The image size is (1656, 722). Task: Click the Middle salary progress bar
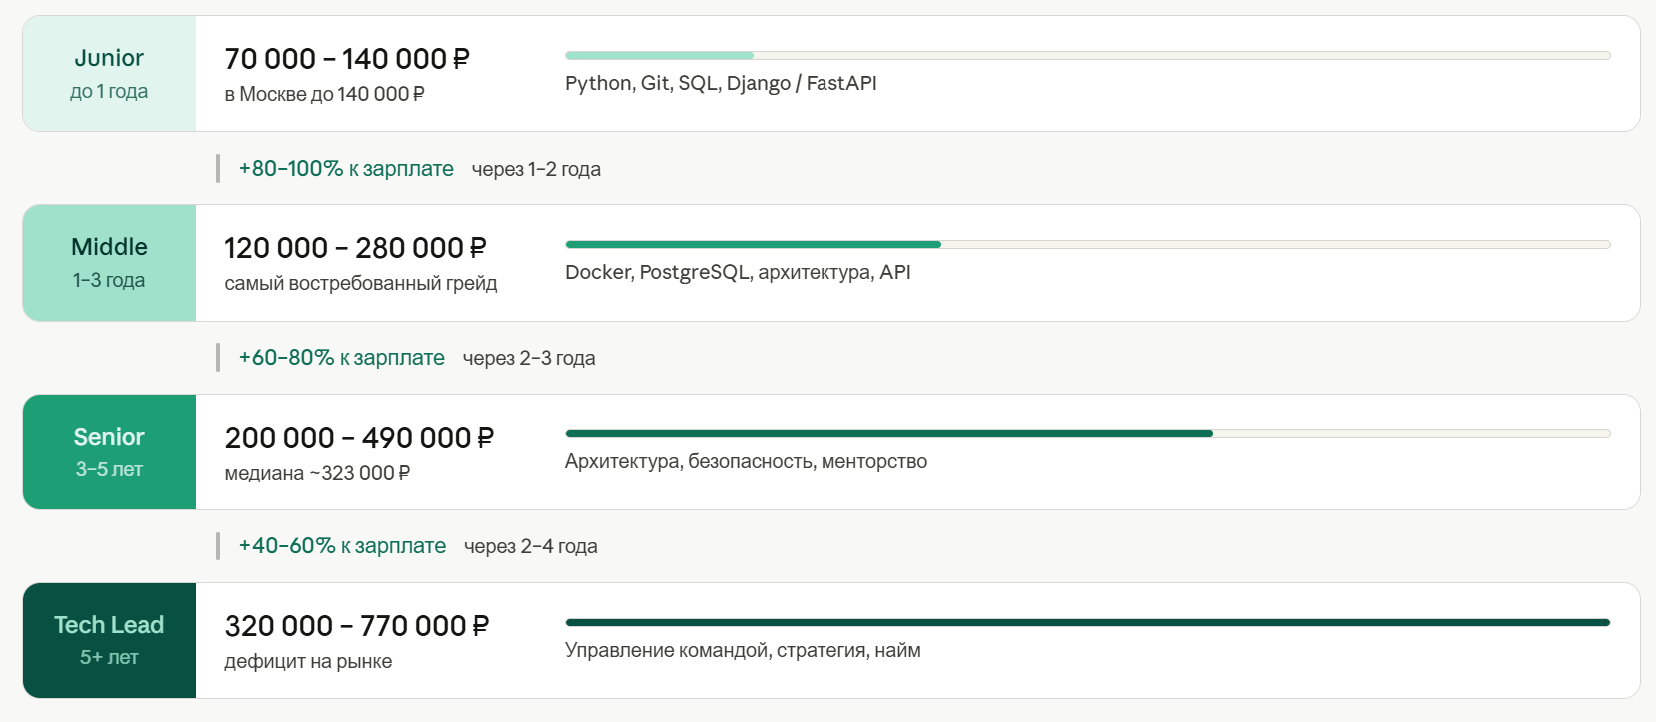coord(1087,244)
